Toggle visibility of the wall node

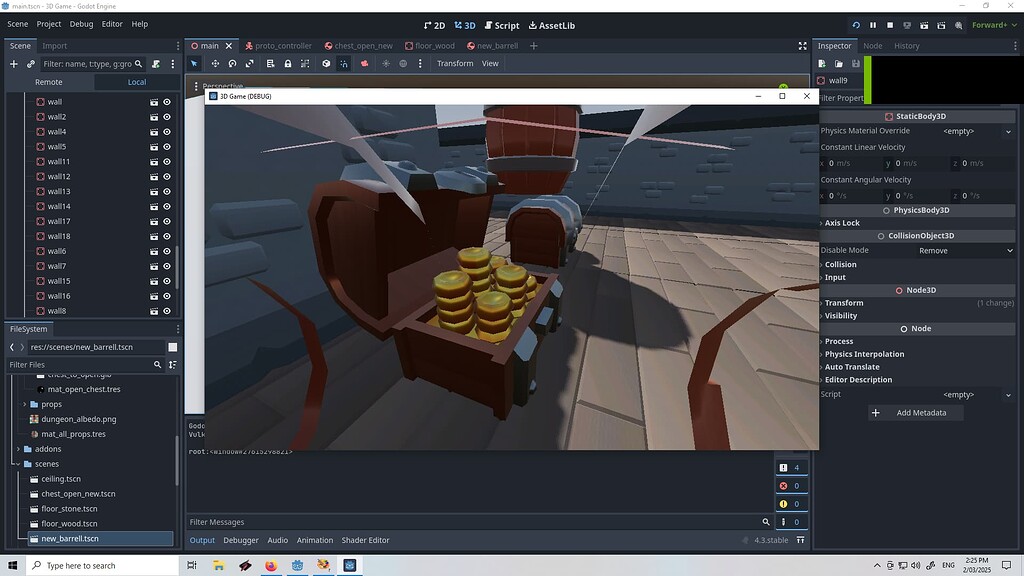167,101
